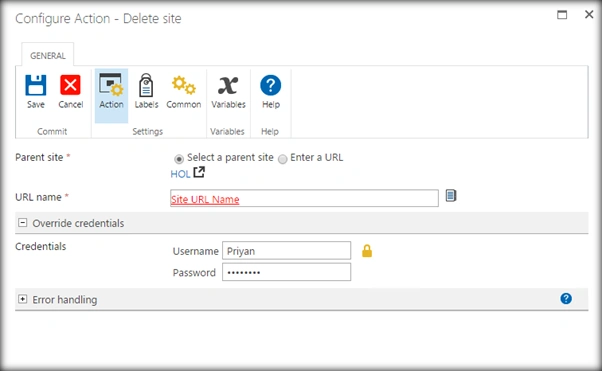Click the help icon in Error handling row
Image resolution: width=602 pixels, height=371 pixels.
pyautogui.click(x=566, y=298)
